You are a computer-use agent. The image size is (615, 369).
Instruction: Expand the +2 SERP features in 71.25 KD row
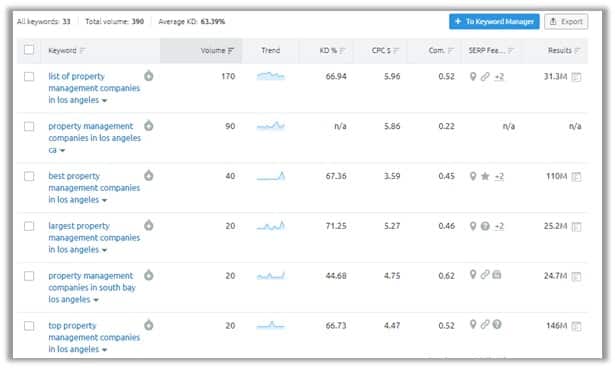click(x=499, y=226)
